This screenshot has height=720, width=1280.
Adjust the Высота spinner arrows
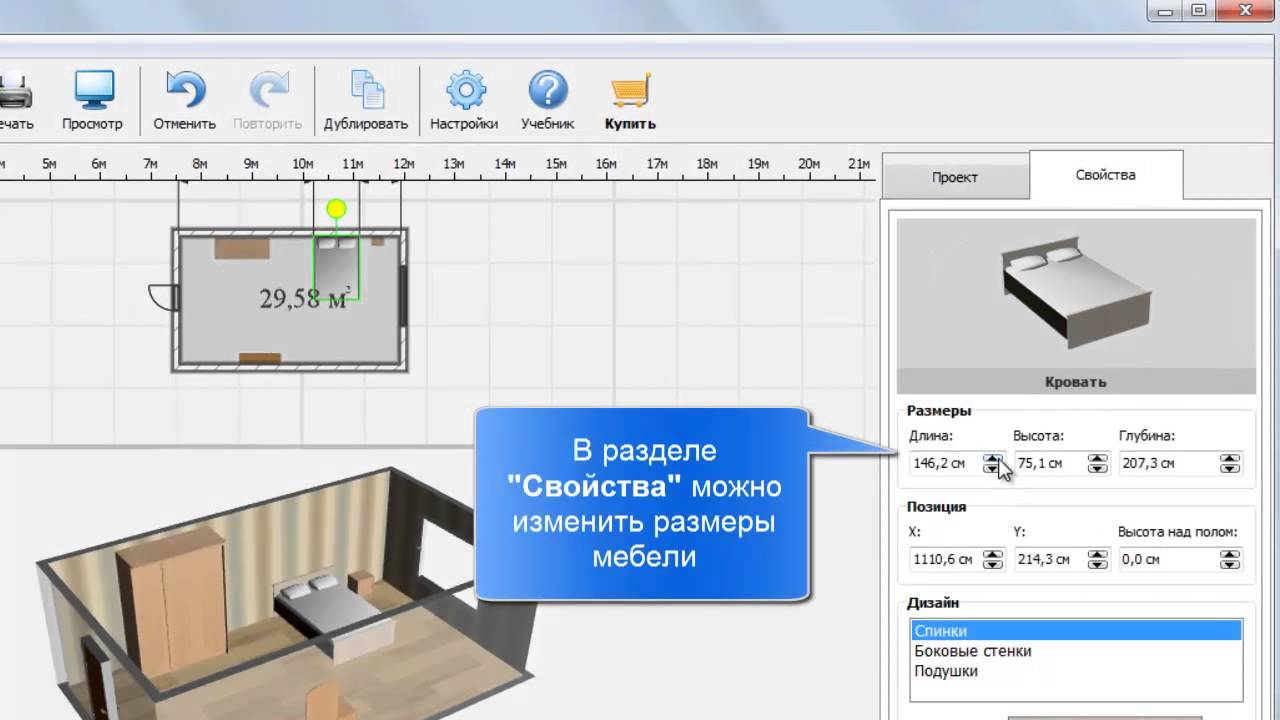[1098, 464]
